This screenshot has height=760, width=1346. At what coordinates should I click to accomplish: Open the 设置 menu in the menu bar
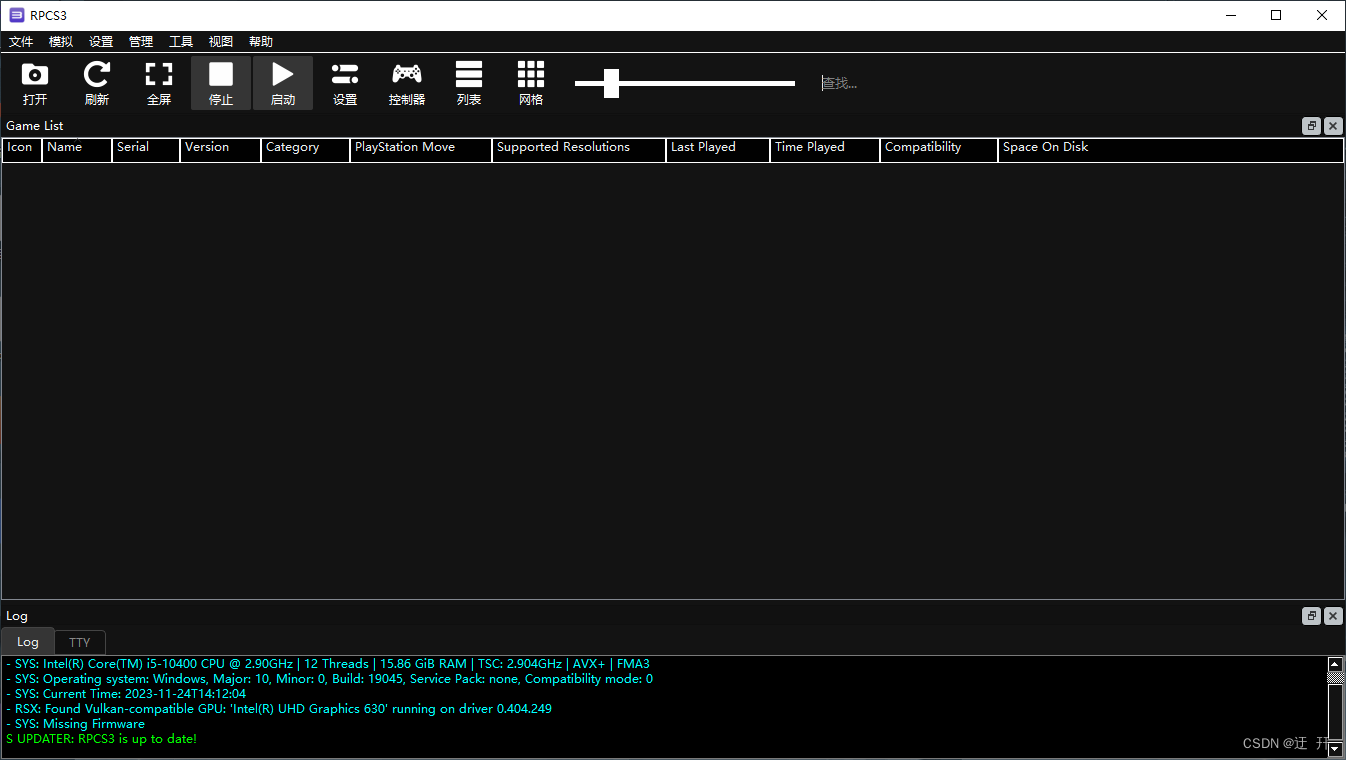click(x=101, y=42)
